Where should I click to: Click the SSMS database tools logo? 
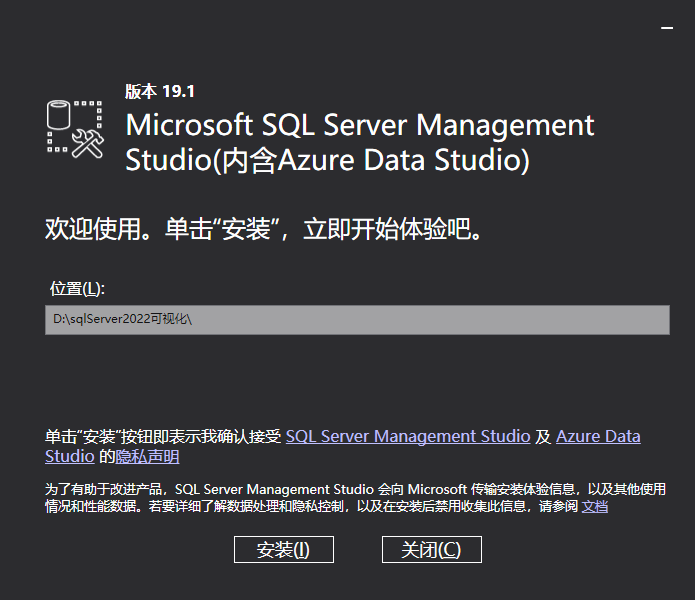[75, 129]
